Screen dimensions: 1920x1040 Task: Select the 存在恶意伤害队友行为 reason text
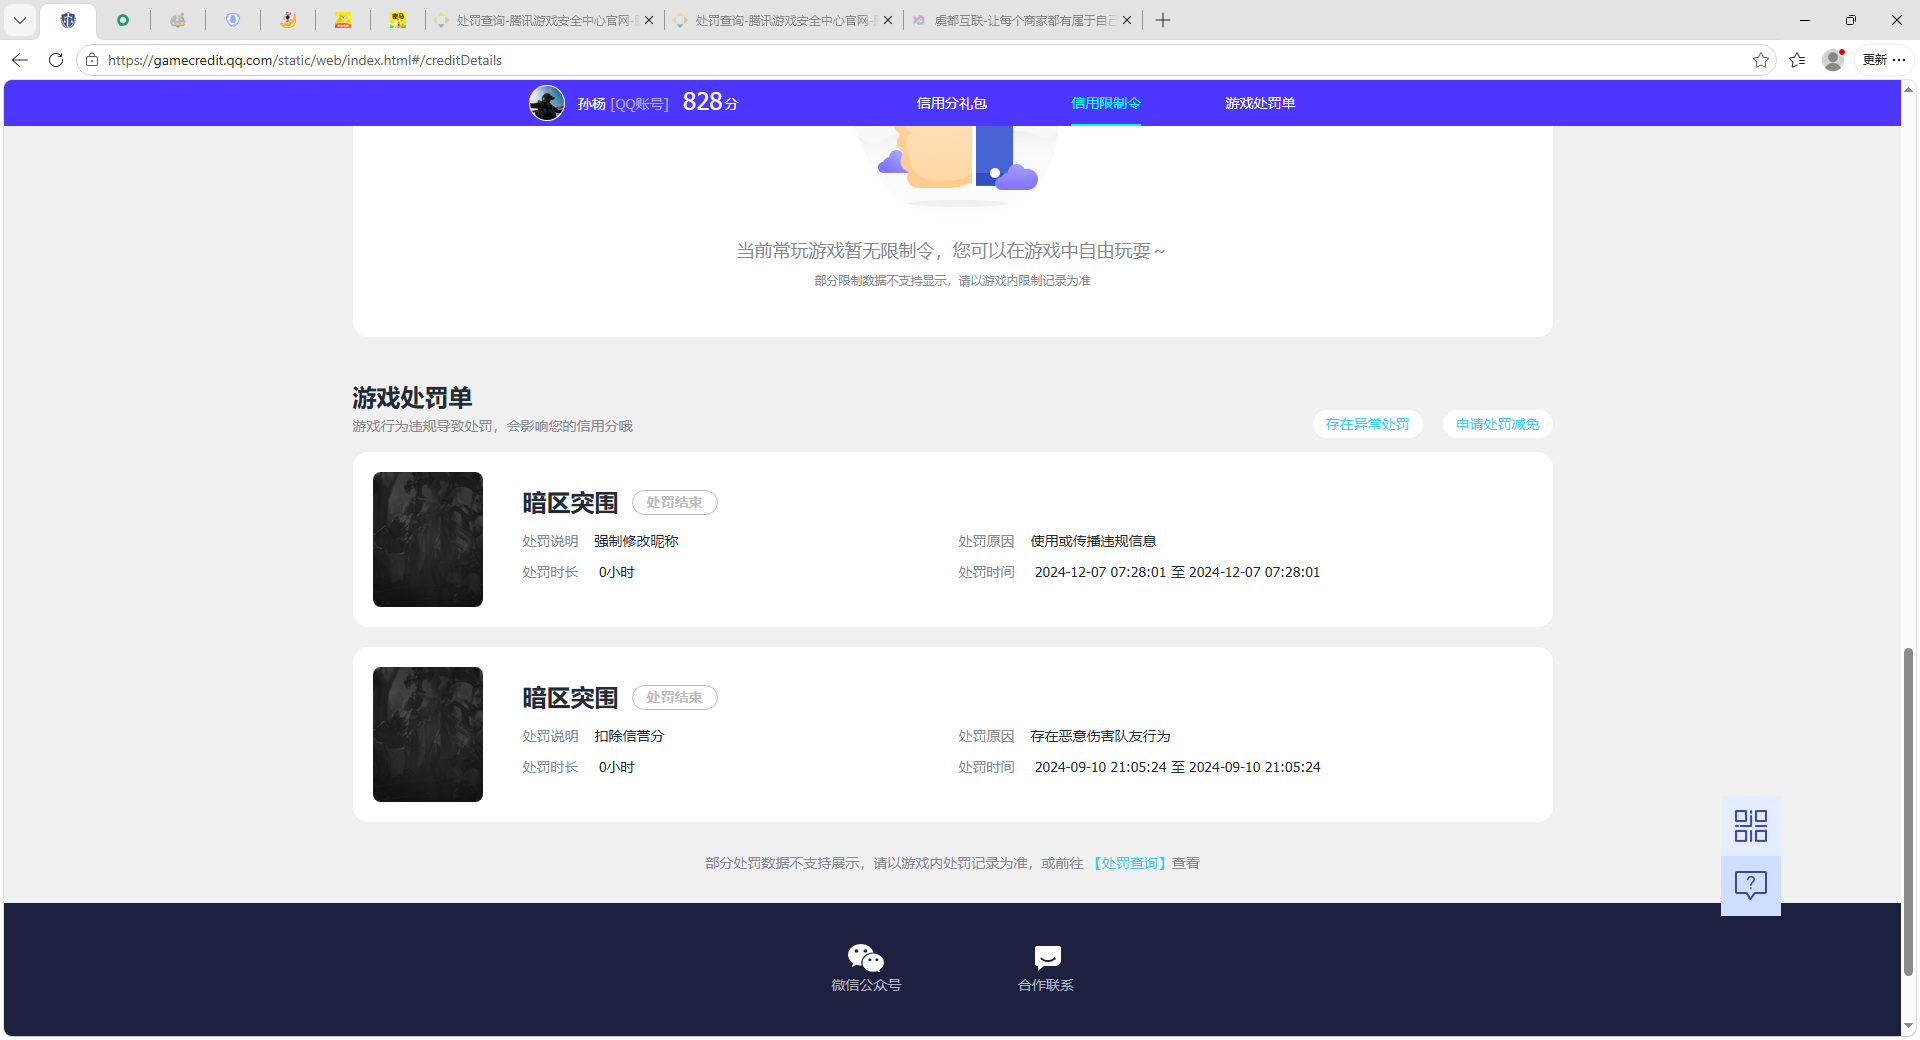(x=1100, y=736)
